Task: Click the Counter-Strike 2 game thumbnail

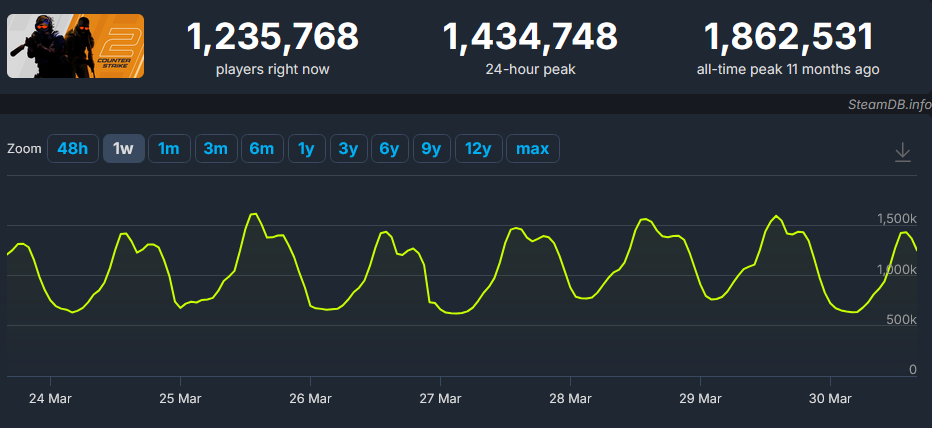Action: click(x=75, y=46)
